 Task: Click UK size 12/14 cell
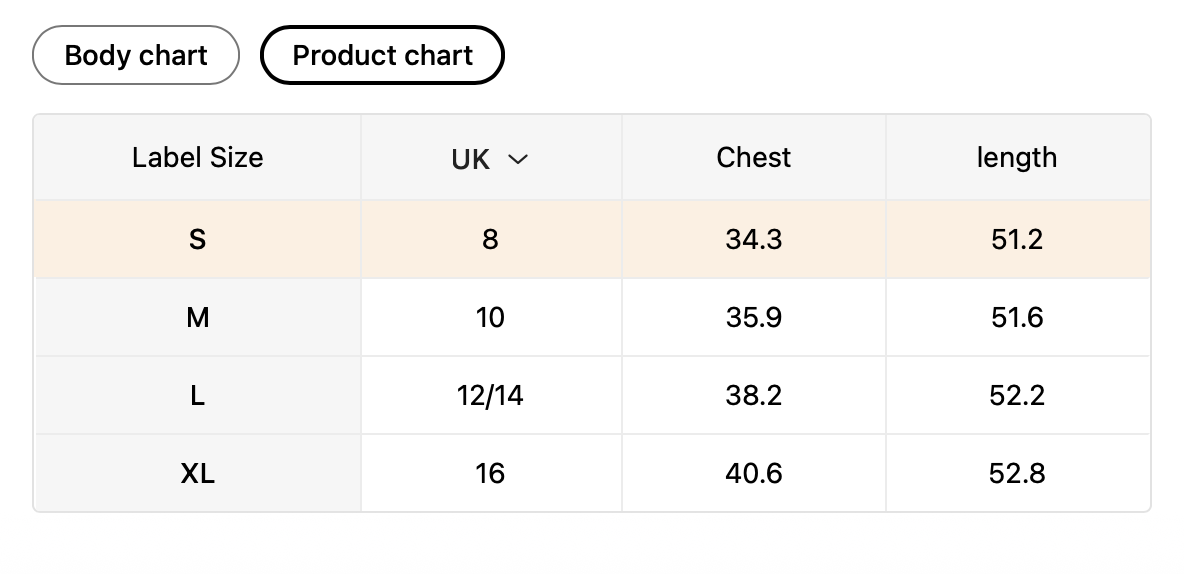[x=490, y=396]
